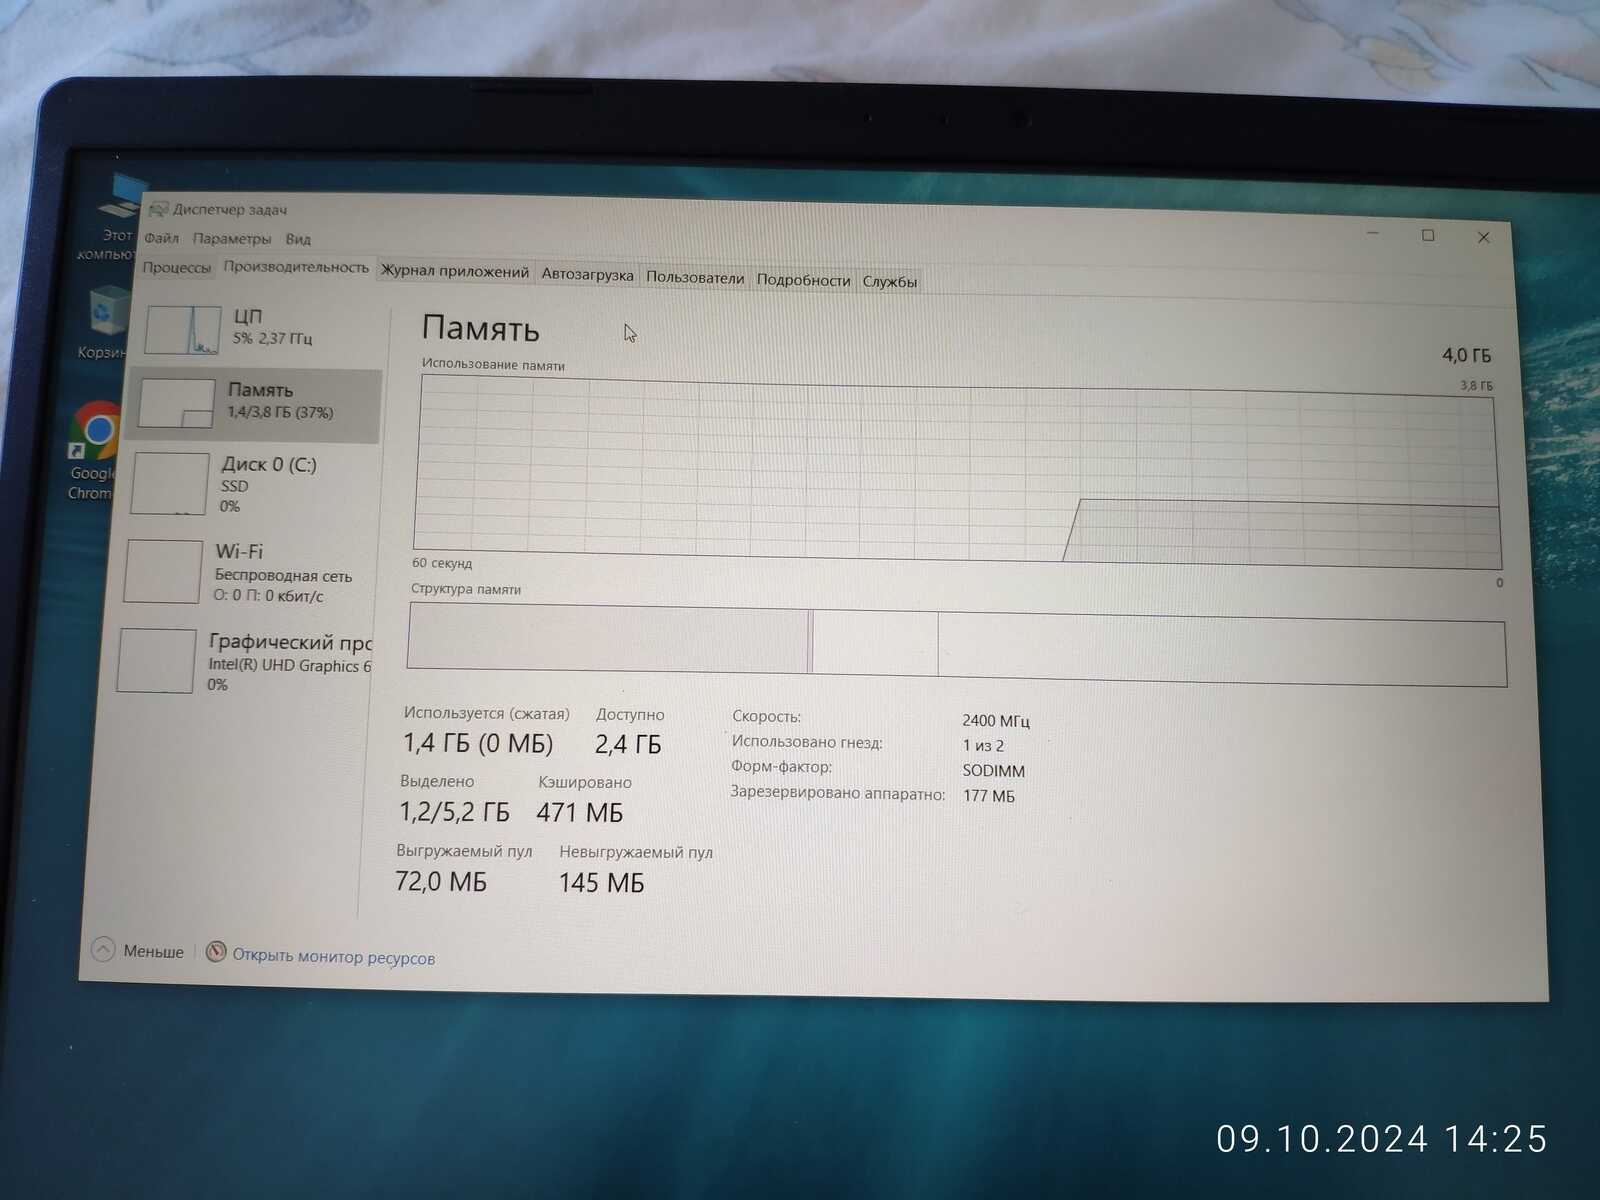The width and height of the screenshot is (1600, 1200).
Task: Open the Параметры menu
Action: (232, 239)
